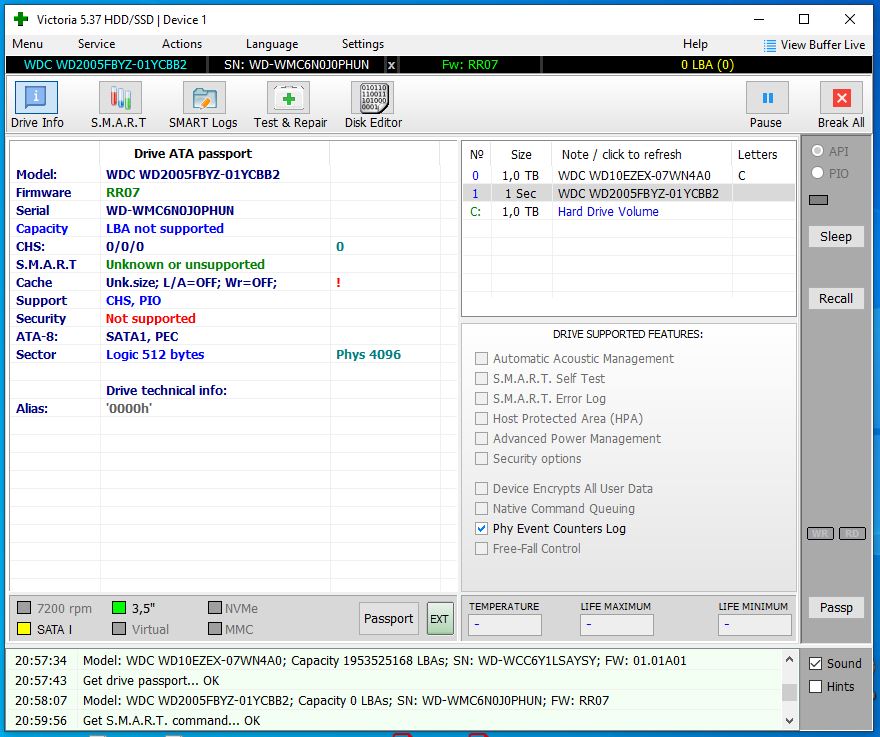Toggle the Sound checkbox
The image size is (880, 737).
click(x=815, y=663)
